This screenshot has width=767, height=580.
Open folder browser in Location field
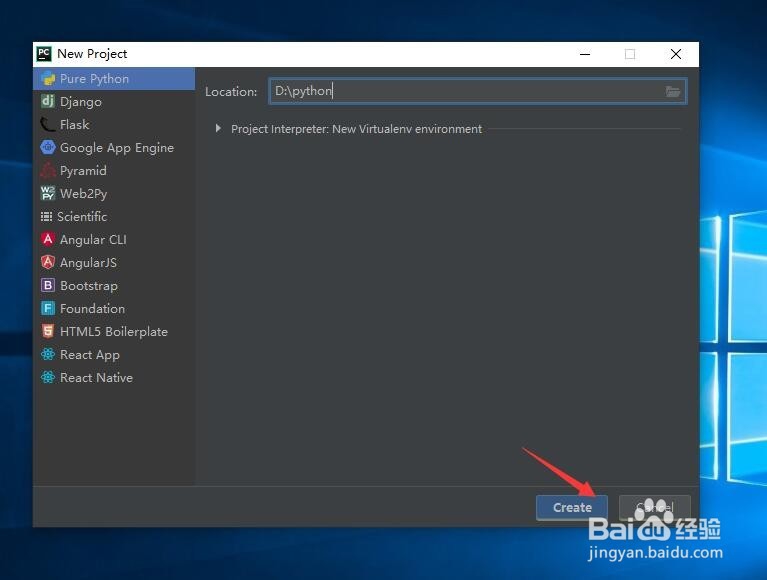coord(673,91)
